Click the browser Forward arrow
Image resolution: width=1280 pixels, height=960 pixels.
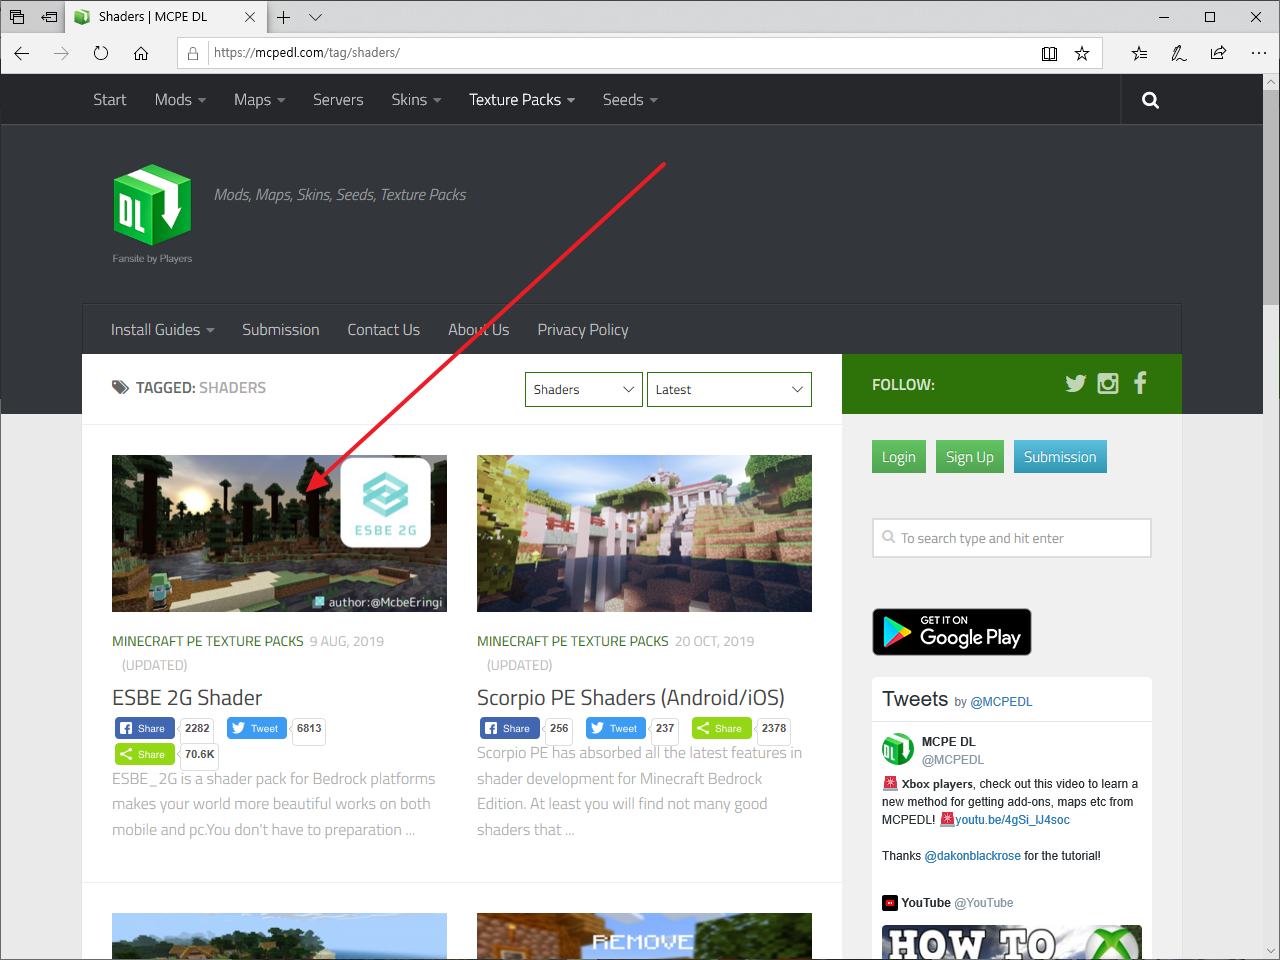62,53
